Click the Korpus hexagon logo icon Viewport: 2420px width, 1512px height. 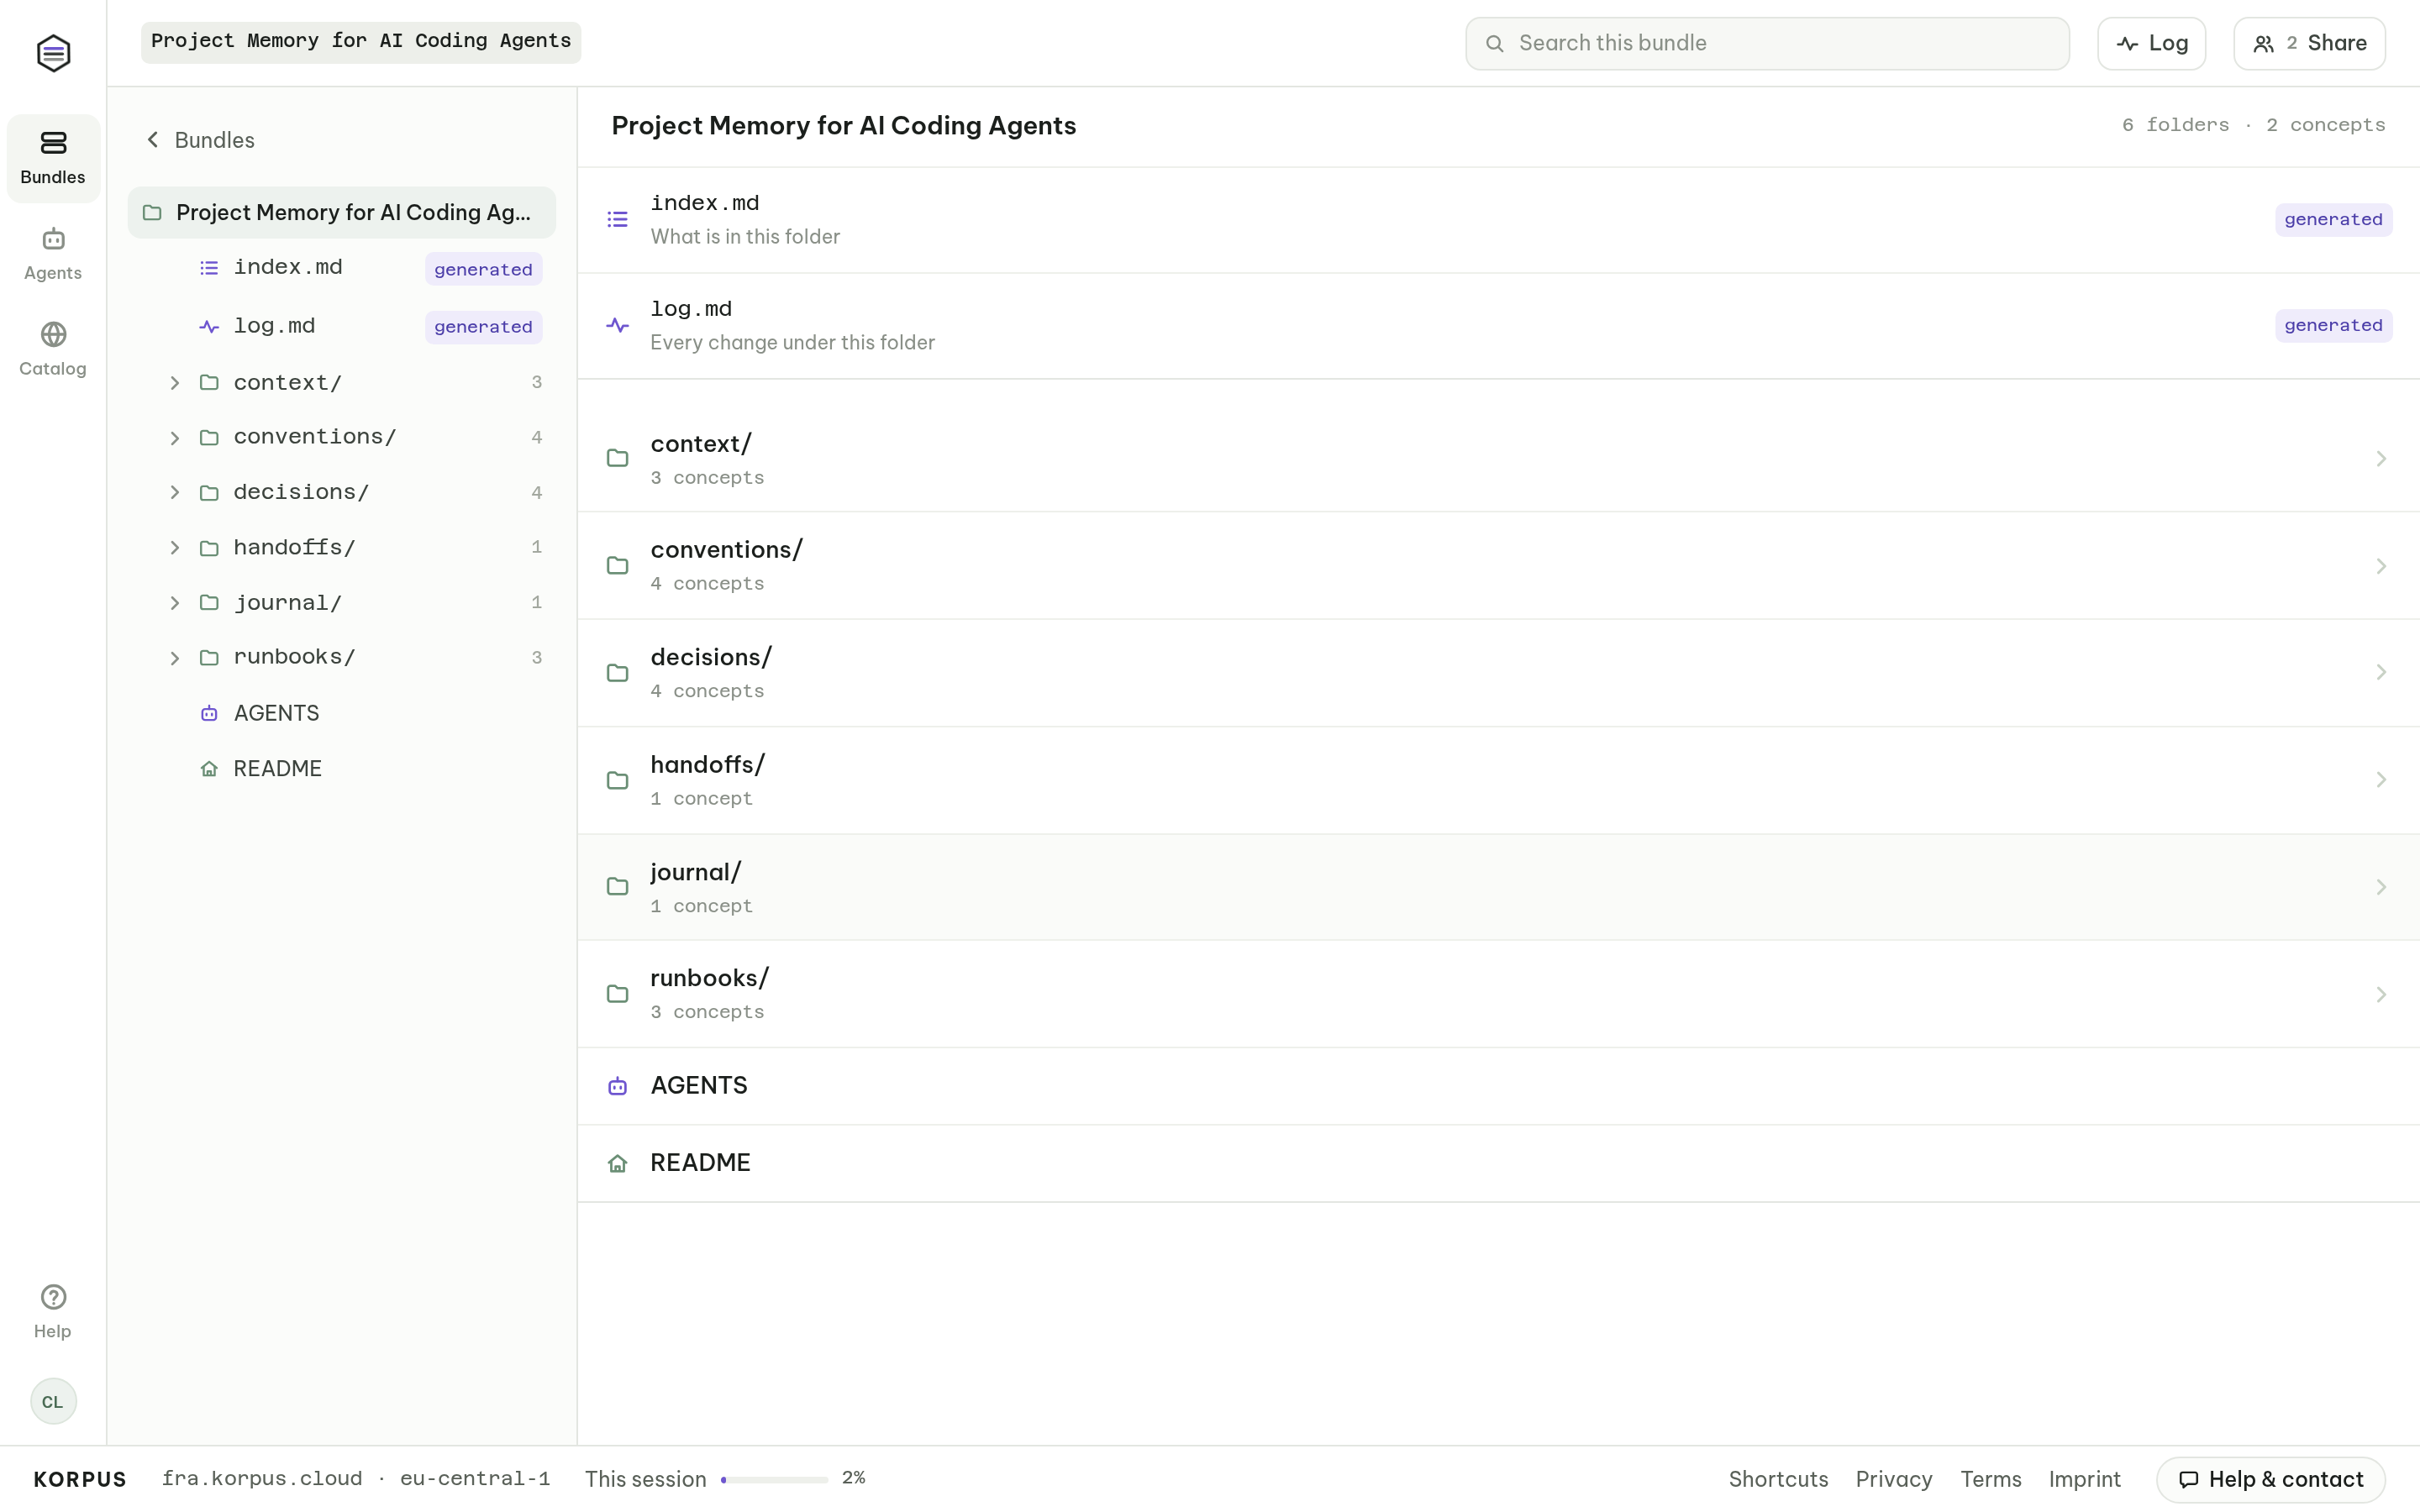tap(53, 53)
